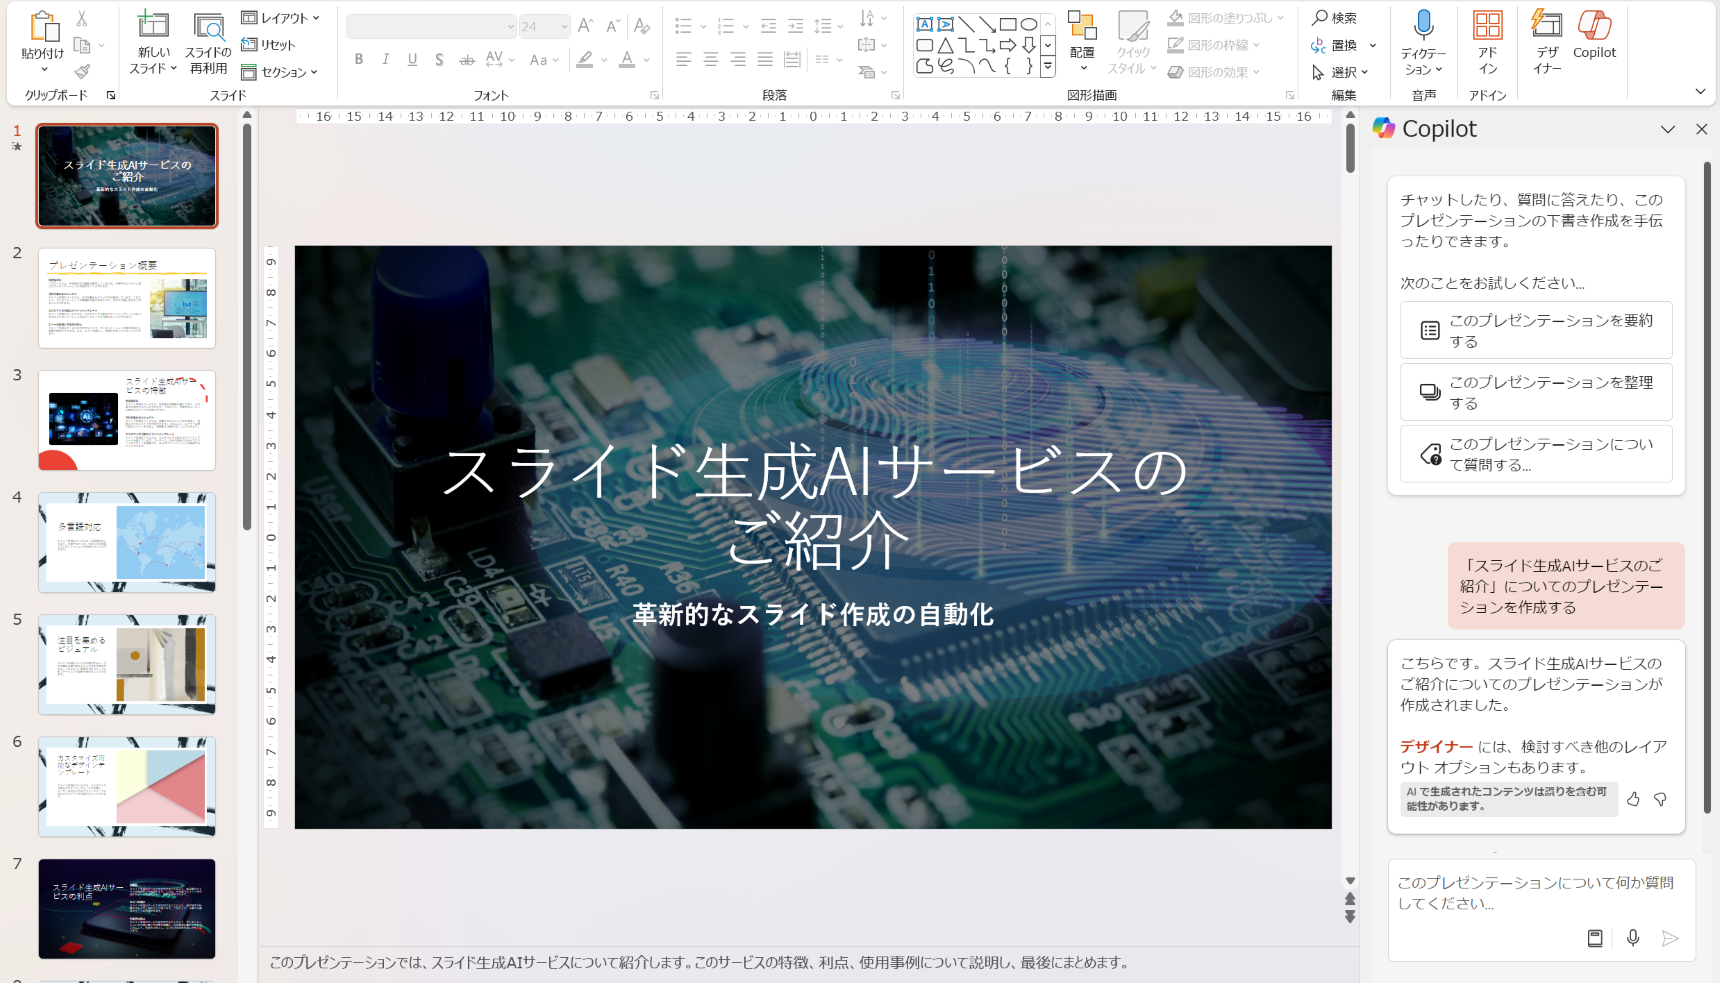Screen dimensions: 1720x983
Task: Decrease the list indent level
Action: 768,26
